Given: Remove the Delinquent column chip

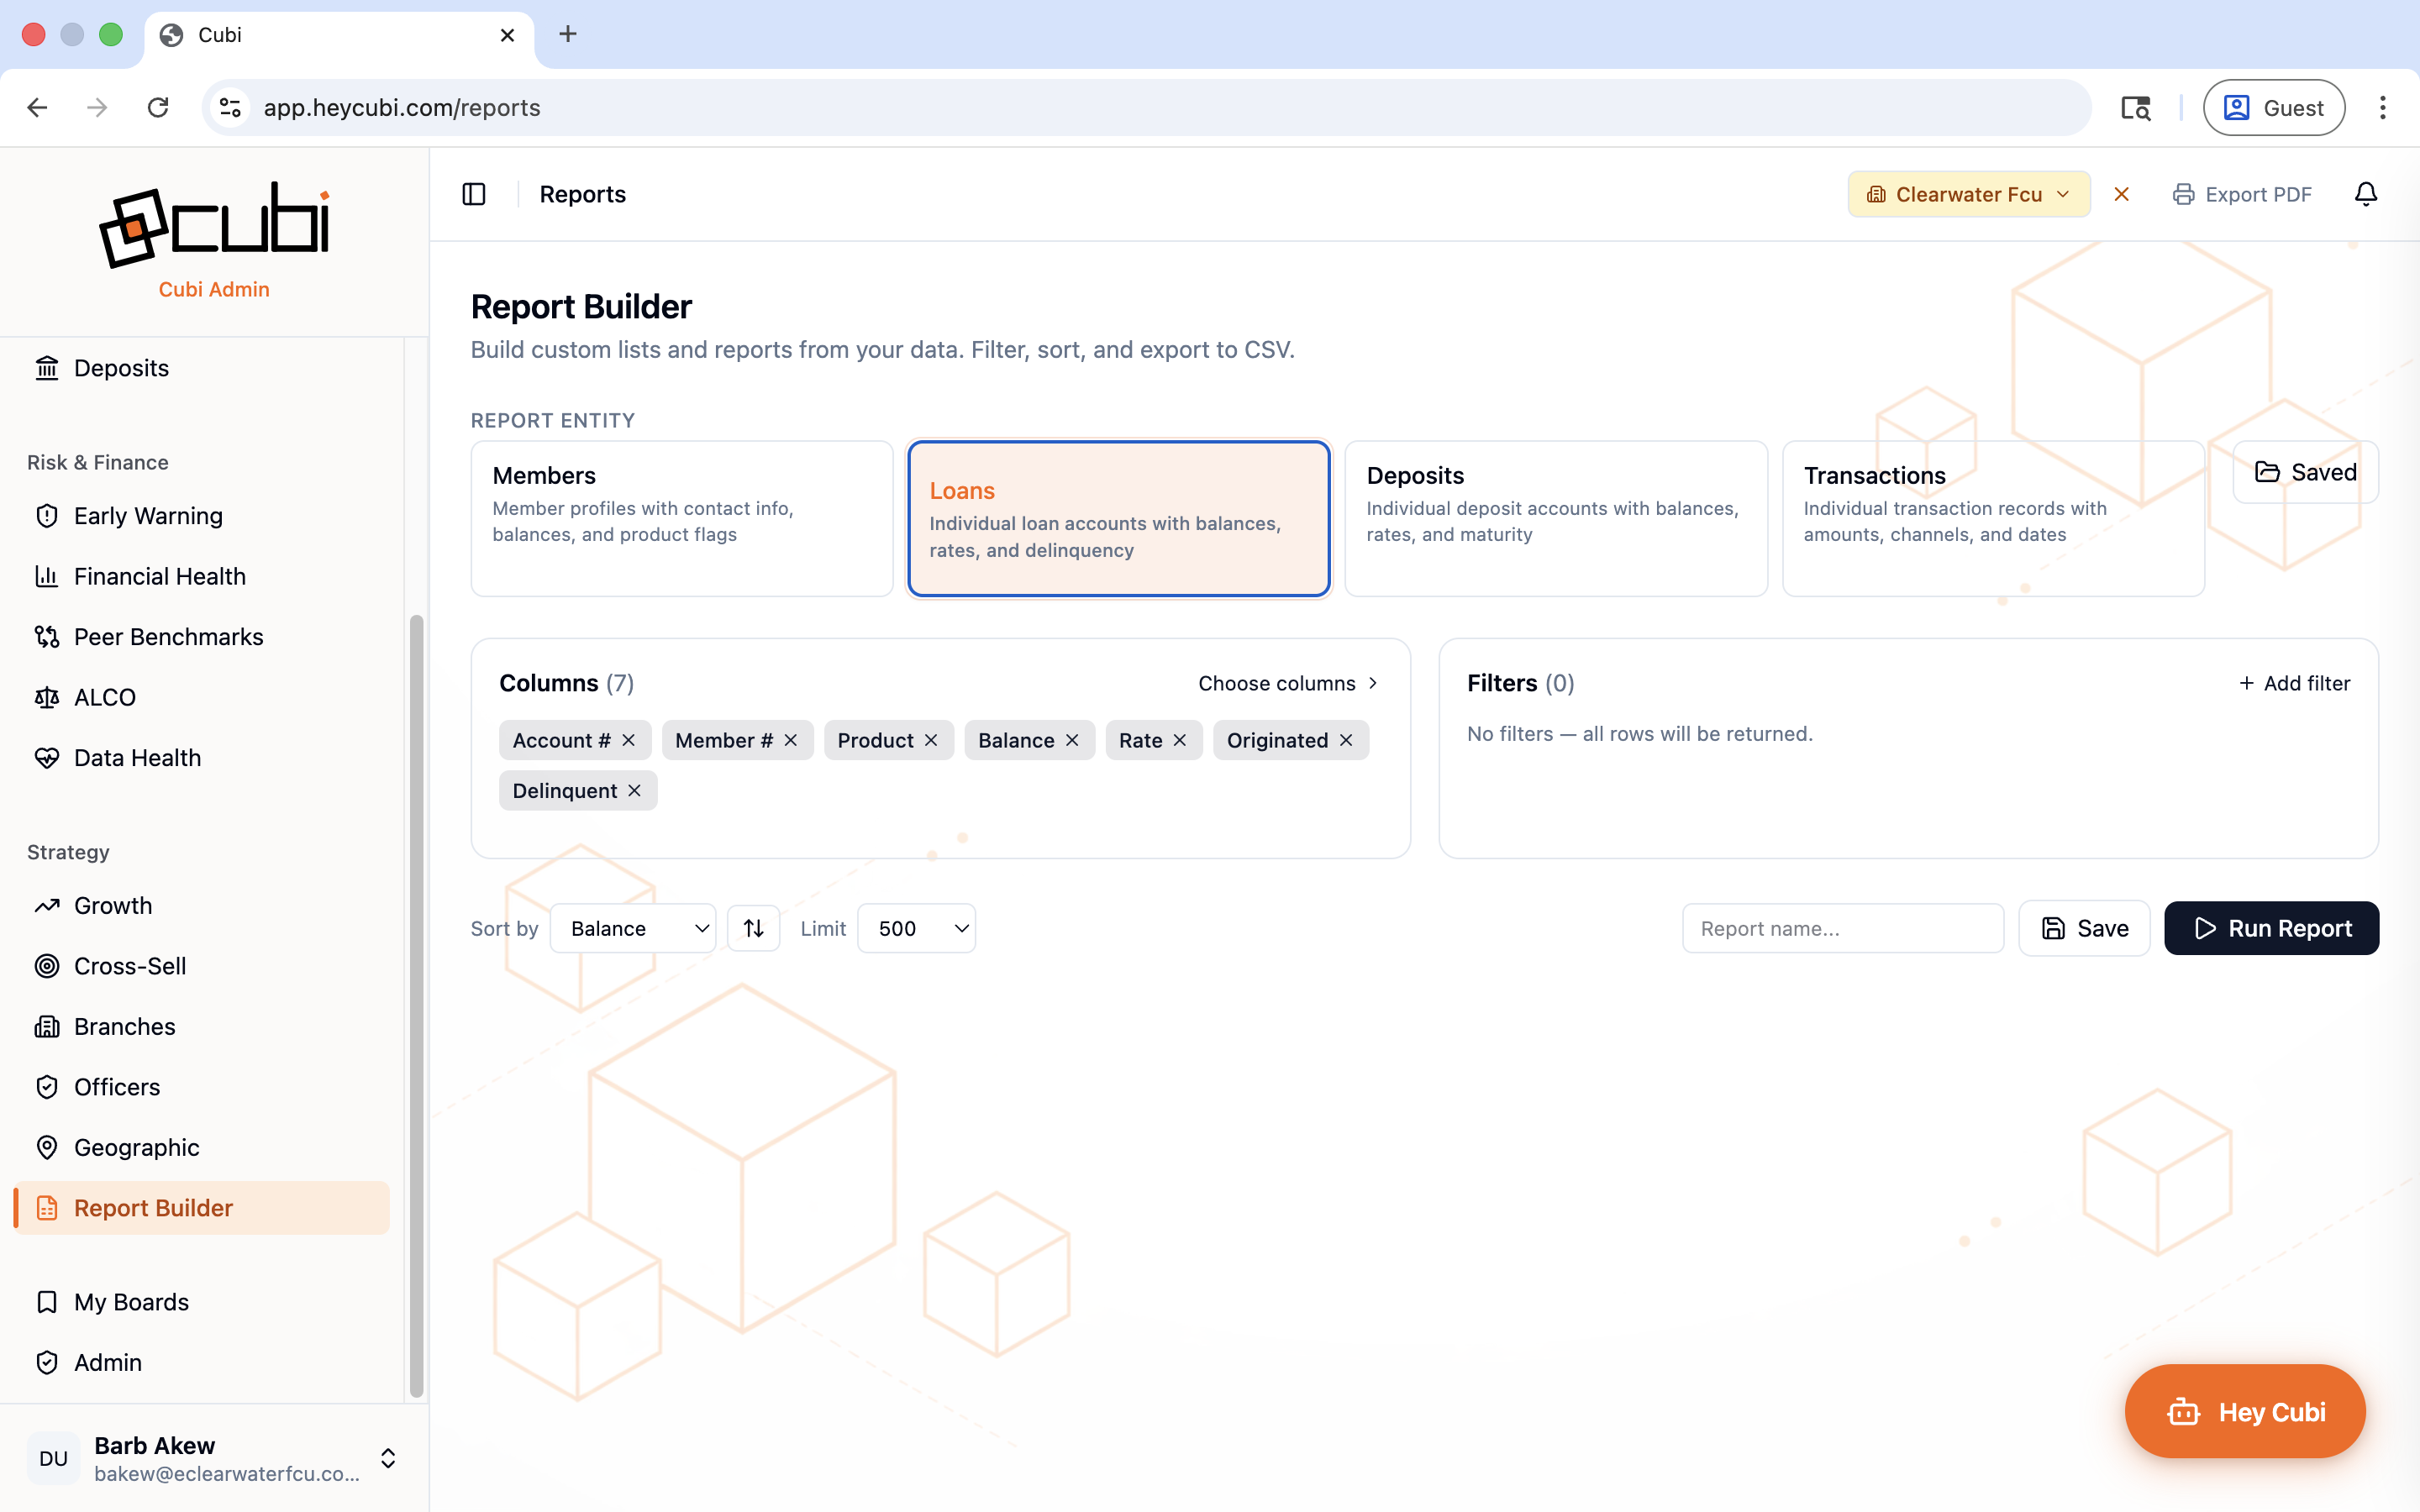Looking at the screenshot, I should click(636, 790).
